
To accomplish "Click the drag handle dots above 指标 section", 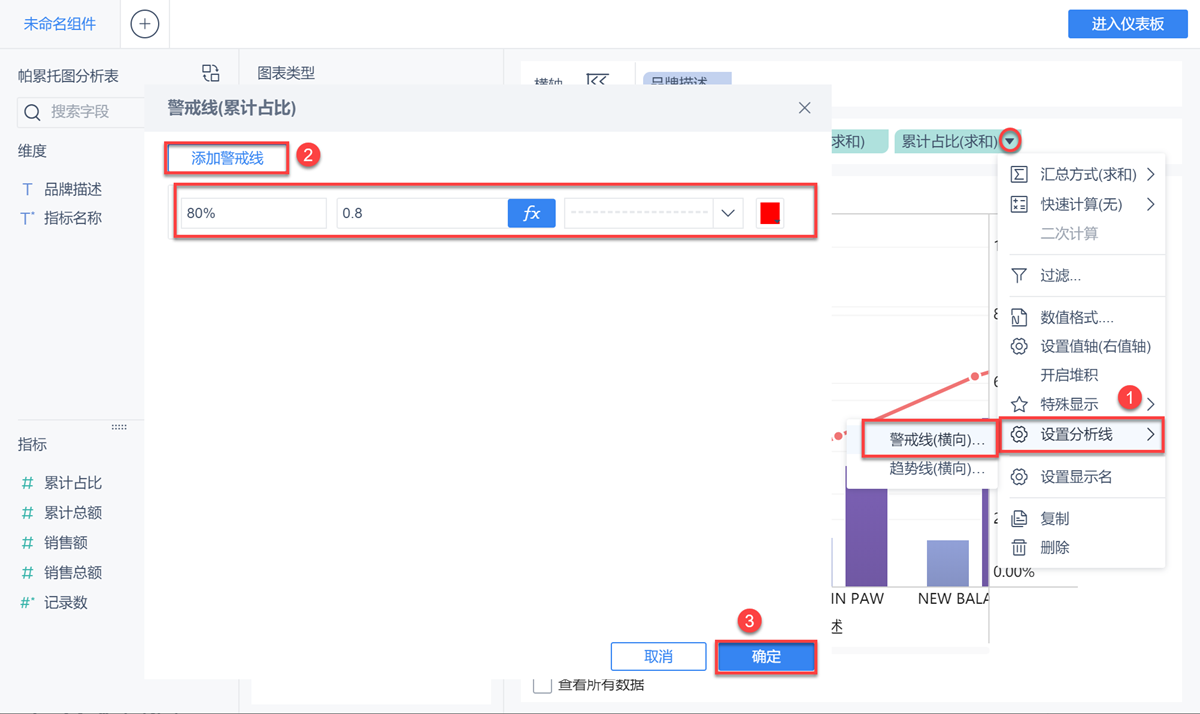I will pyautogui.click(x=119, y=427).
